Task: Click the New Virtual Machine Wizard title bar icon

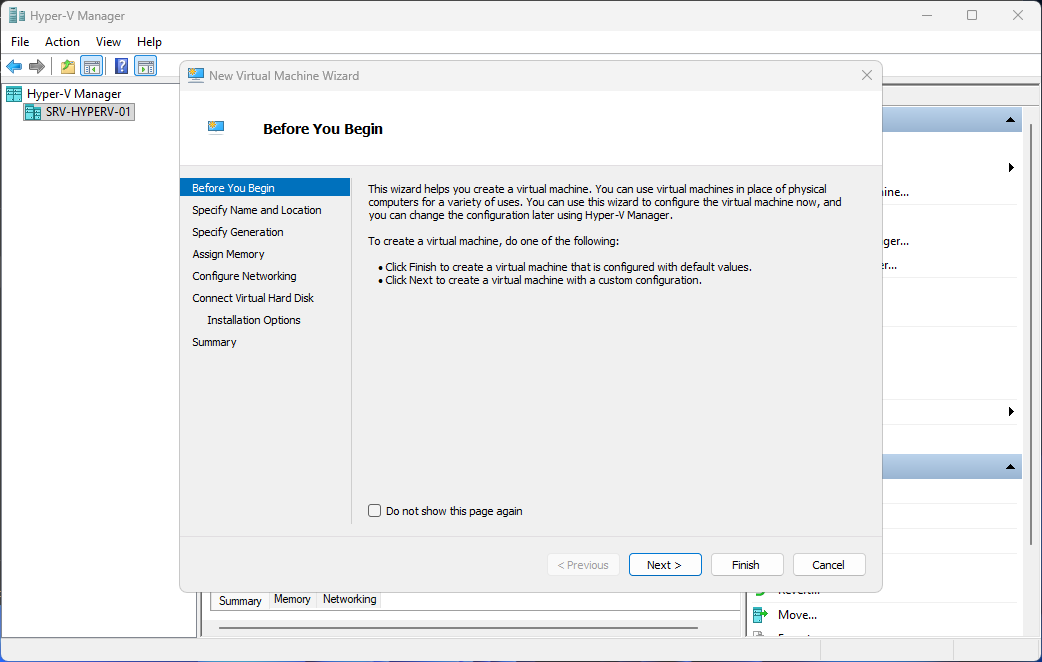Action: click(196, 75)
